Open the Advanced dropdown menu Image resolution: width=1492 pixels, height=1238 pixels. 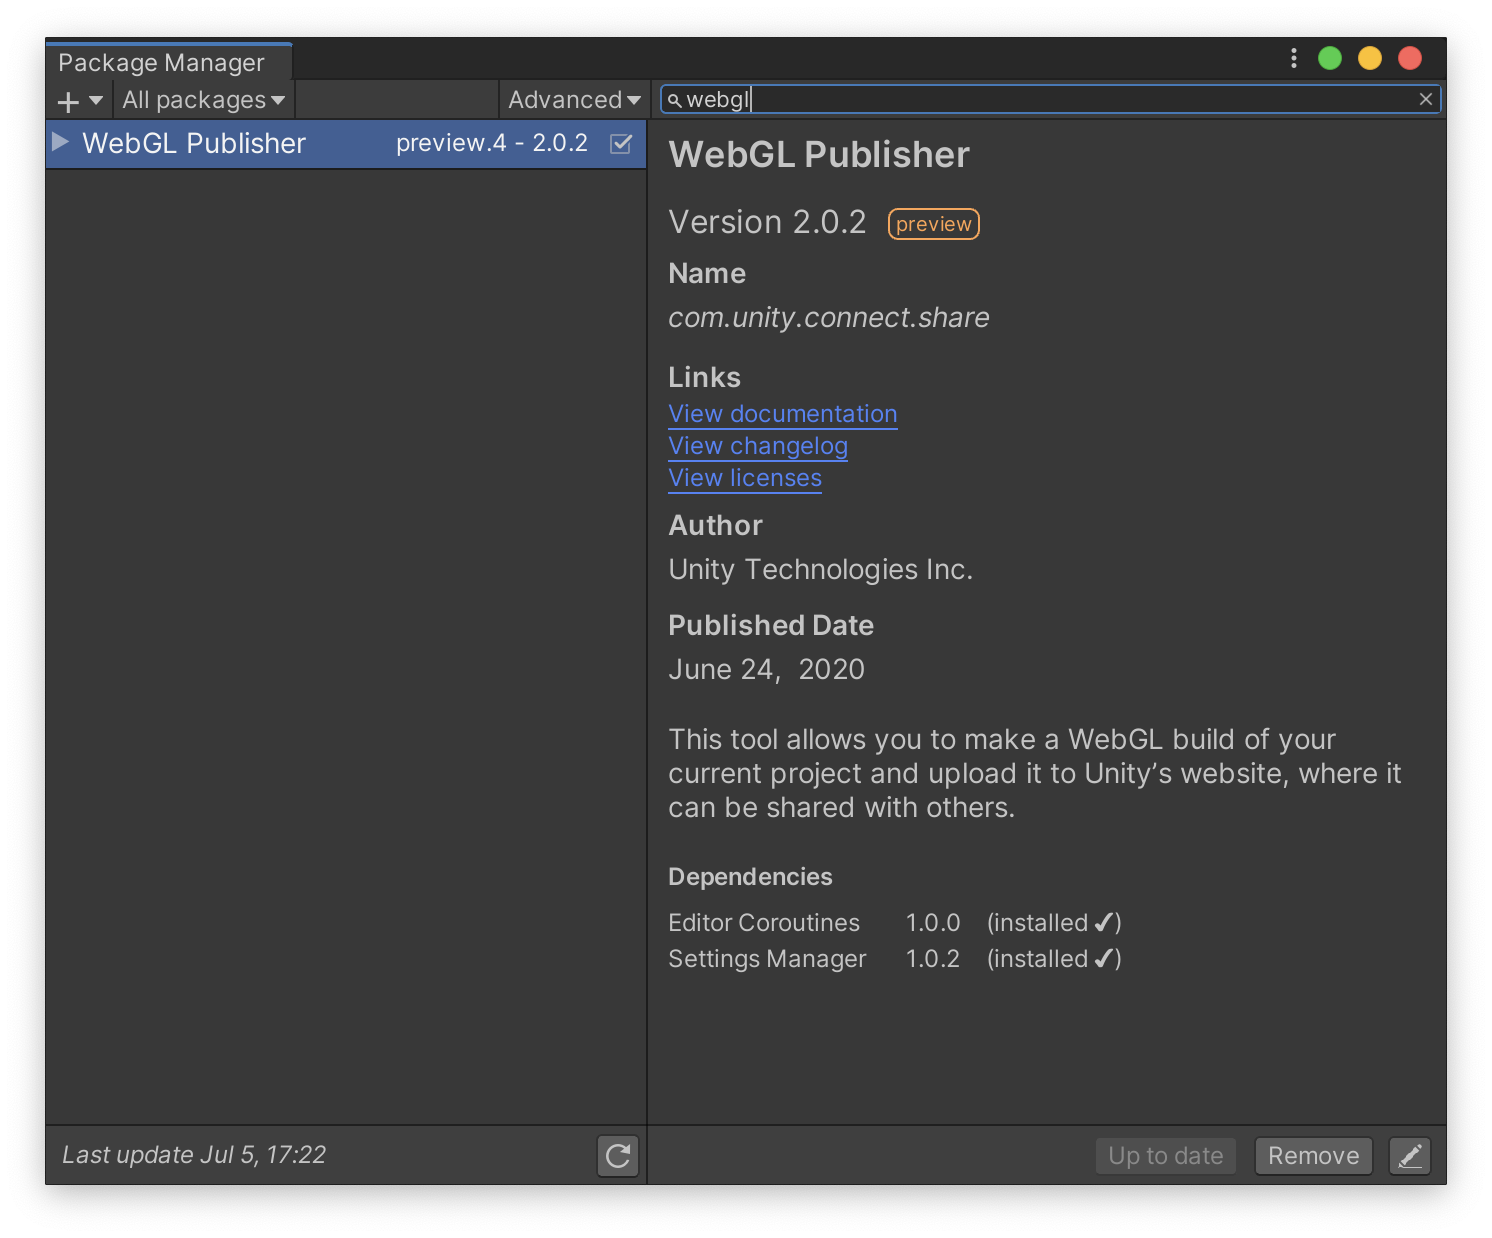pos(574,100)
